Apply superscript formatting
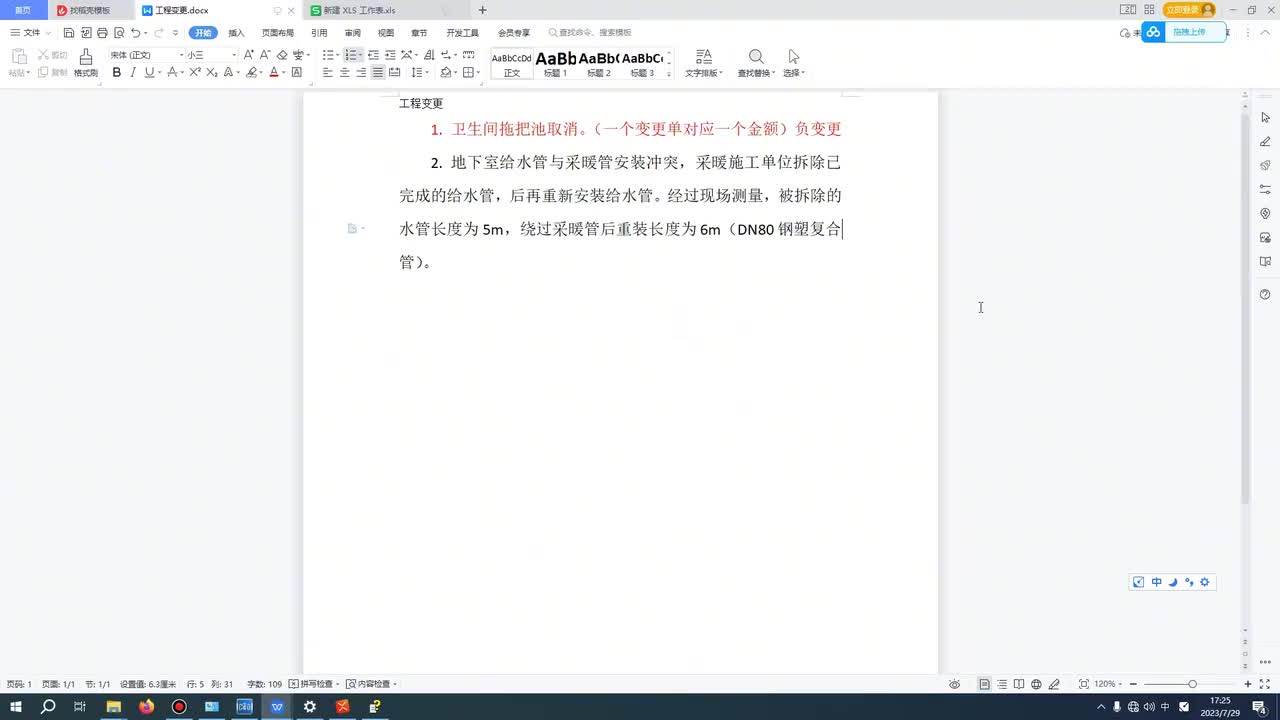Screen dimensions: 1280x720 (196, 73)
